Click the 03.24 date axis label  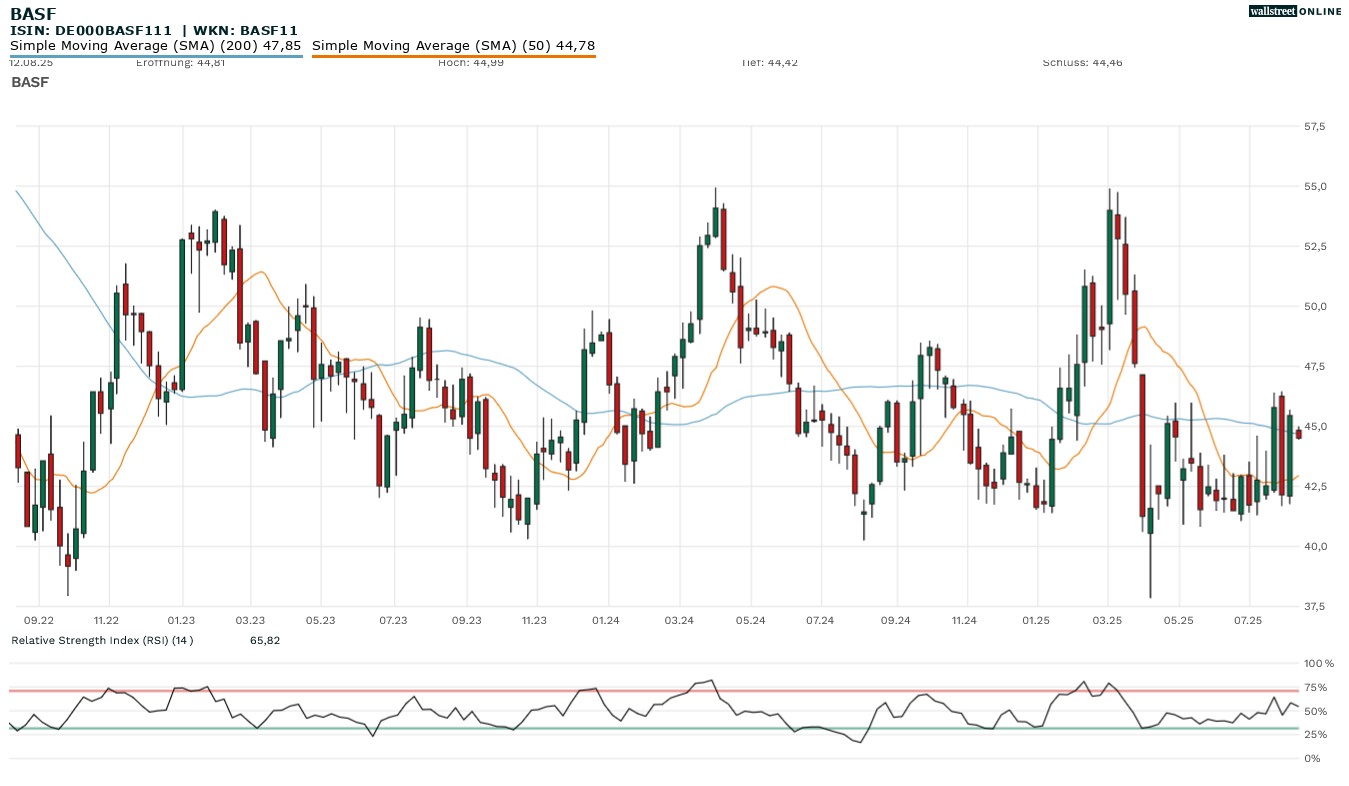tap(679, 621)
